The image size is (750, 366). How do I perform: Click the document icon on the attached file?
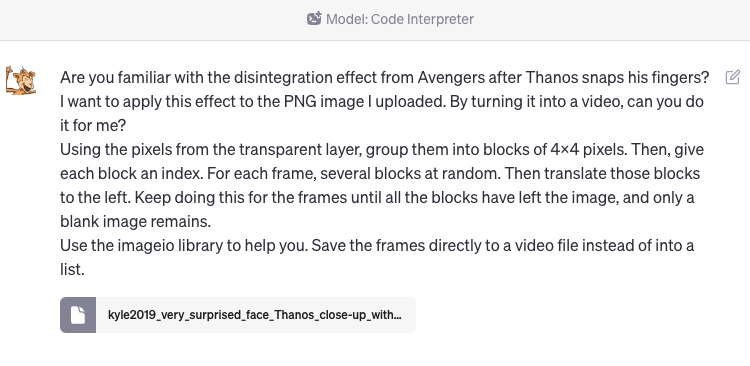point(78,315)
